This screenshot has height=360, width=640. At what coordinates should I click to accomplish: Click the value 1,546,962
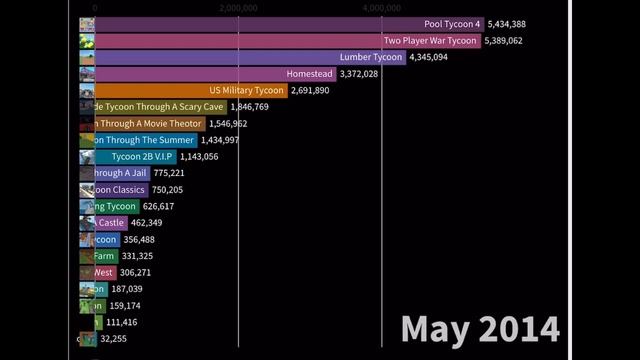228,124
